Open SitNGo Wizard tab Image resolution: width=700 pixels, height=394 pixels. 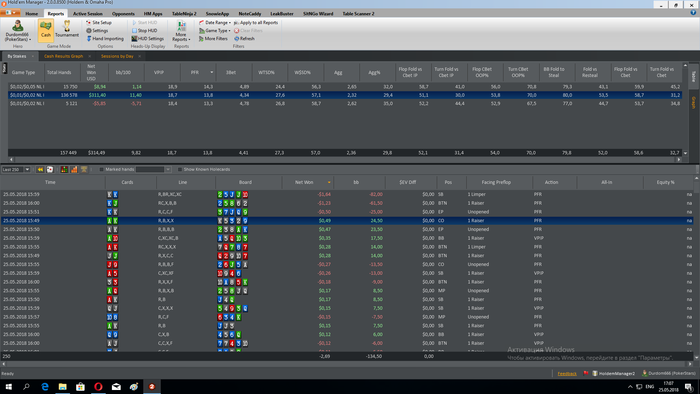pyautogui.click(x=318, y=13)
